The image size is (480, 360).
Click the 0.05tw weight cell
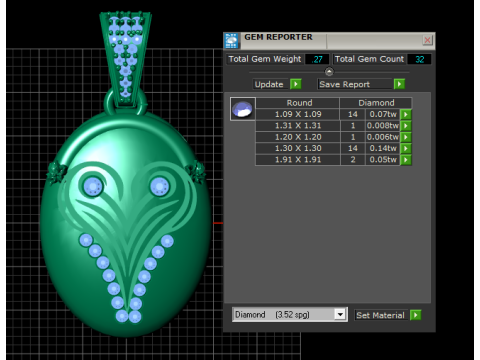coord(383,160)
